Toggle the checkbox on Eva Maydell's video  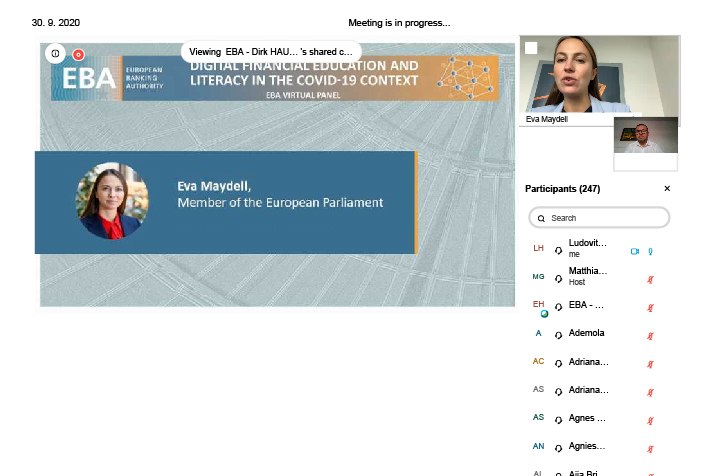(531, 48)
